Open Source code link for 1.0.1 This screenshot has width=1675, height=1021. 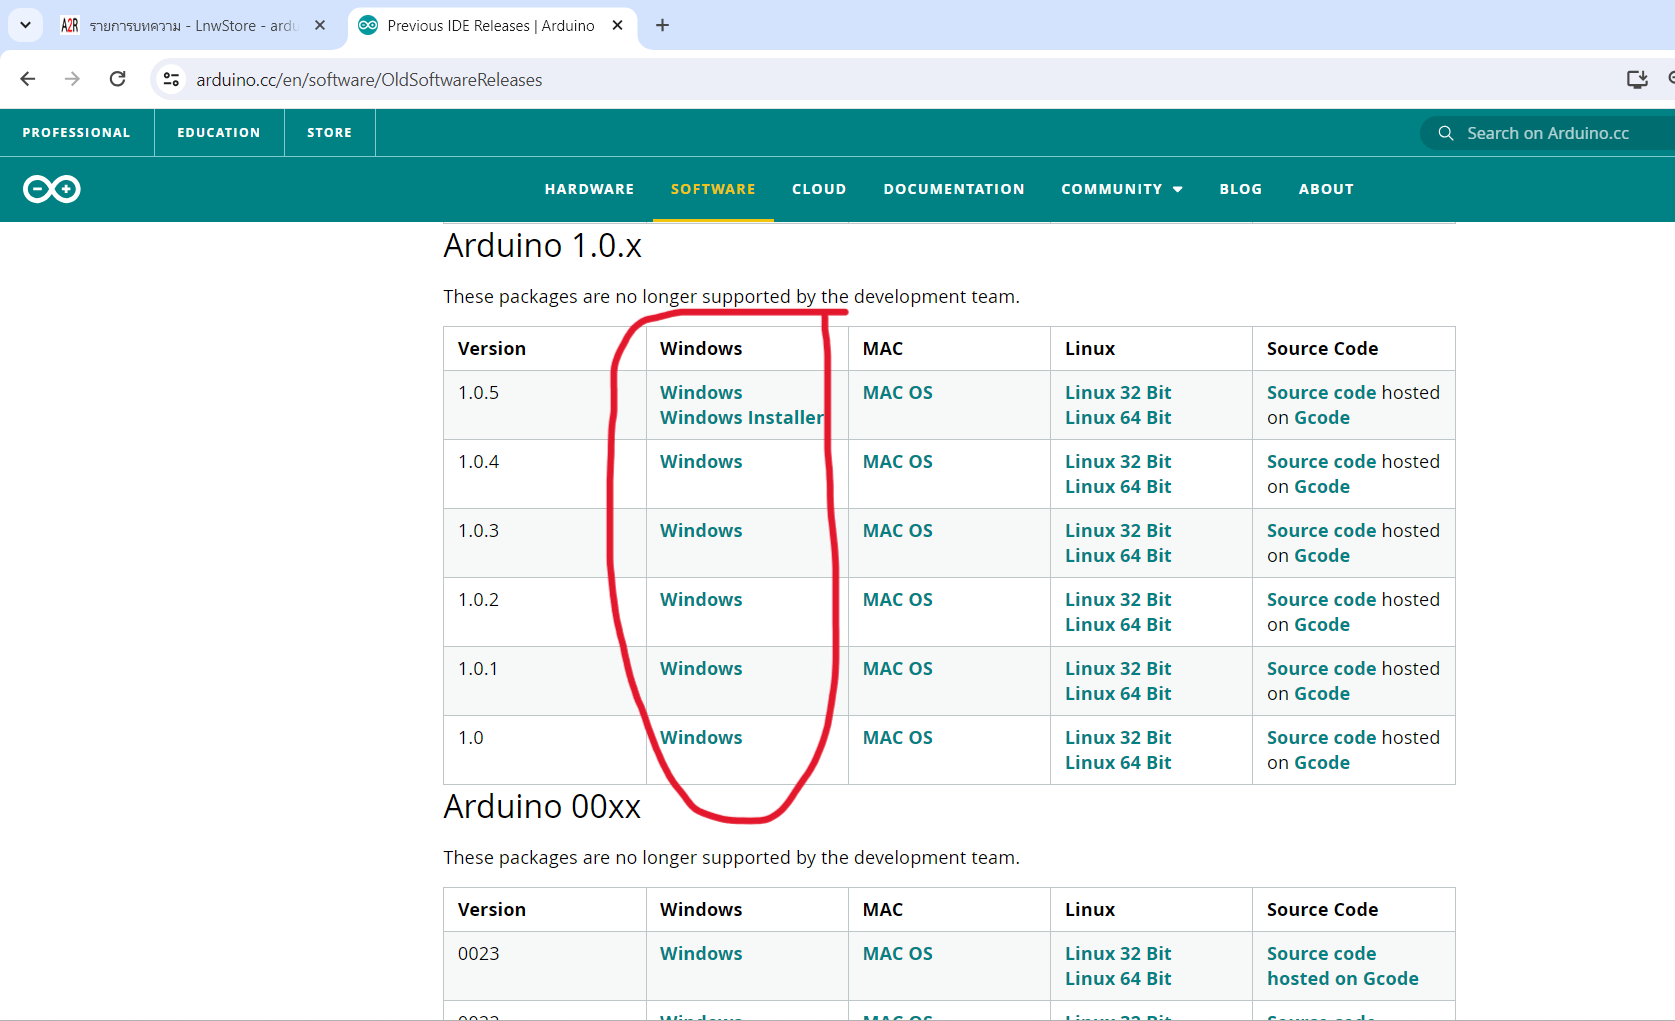[1321, 669]
